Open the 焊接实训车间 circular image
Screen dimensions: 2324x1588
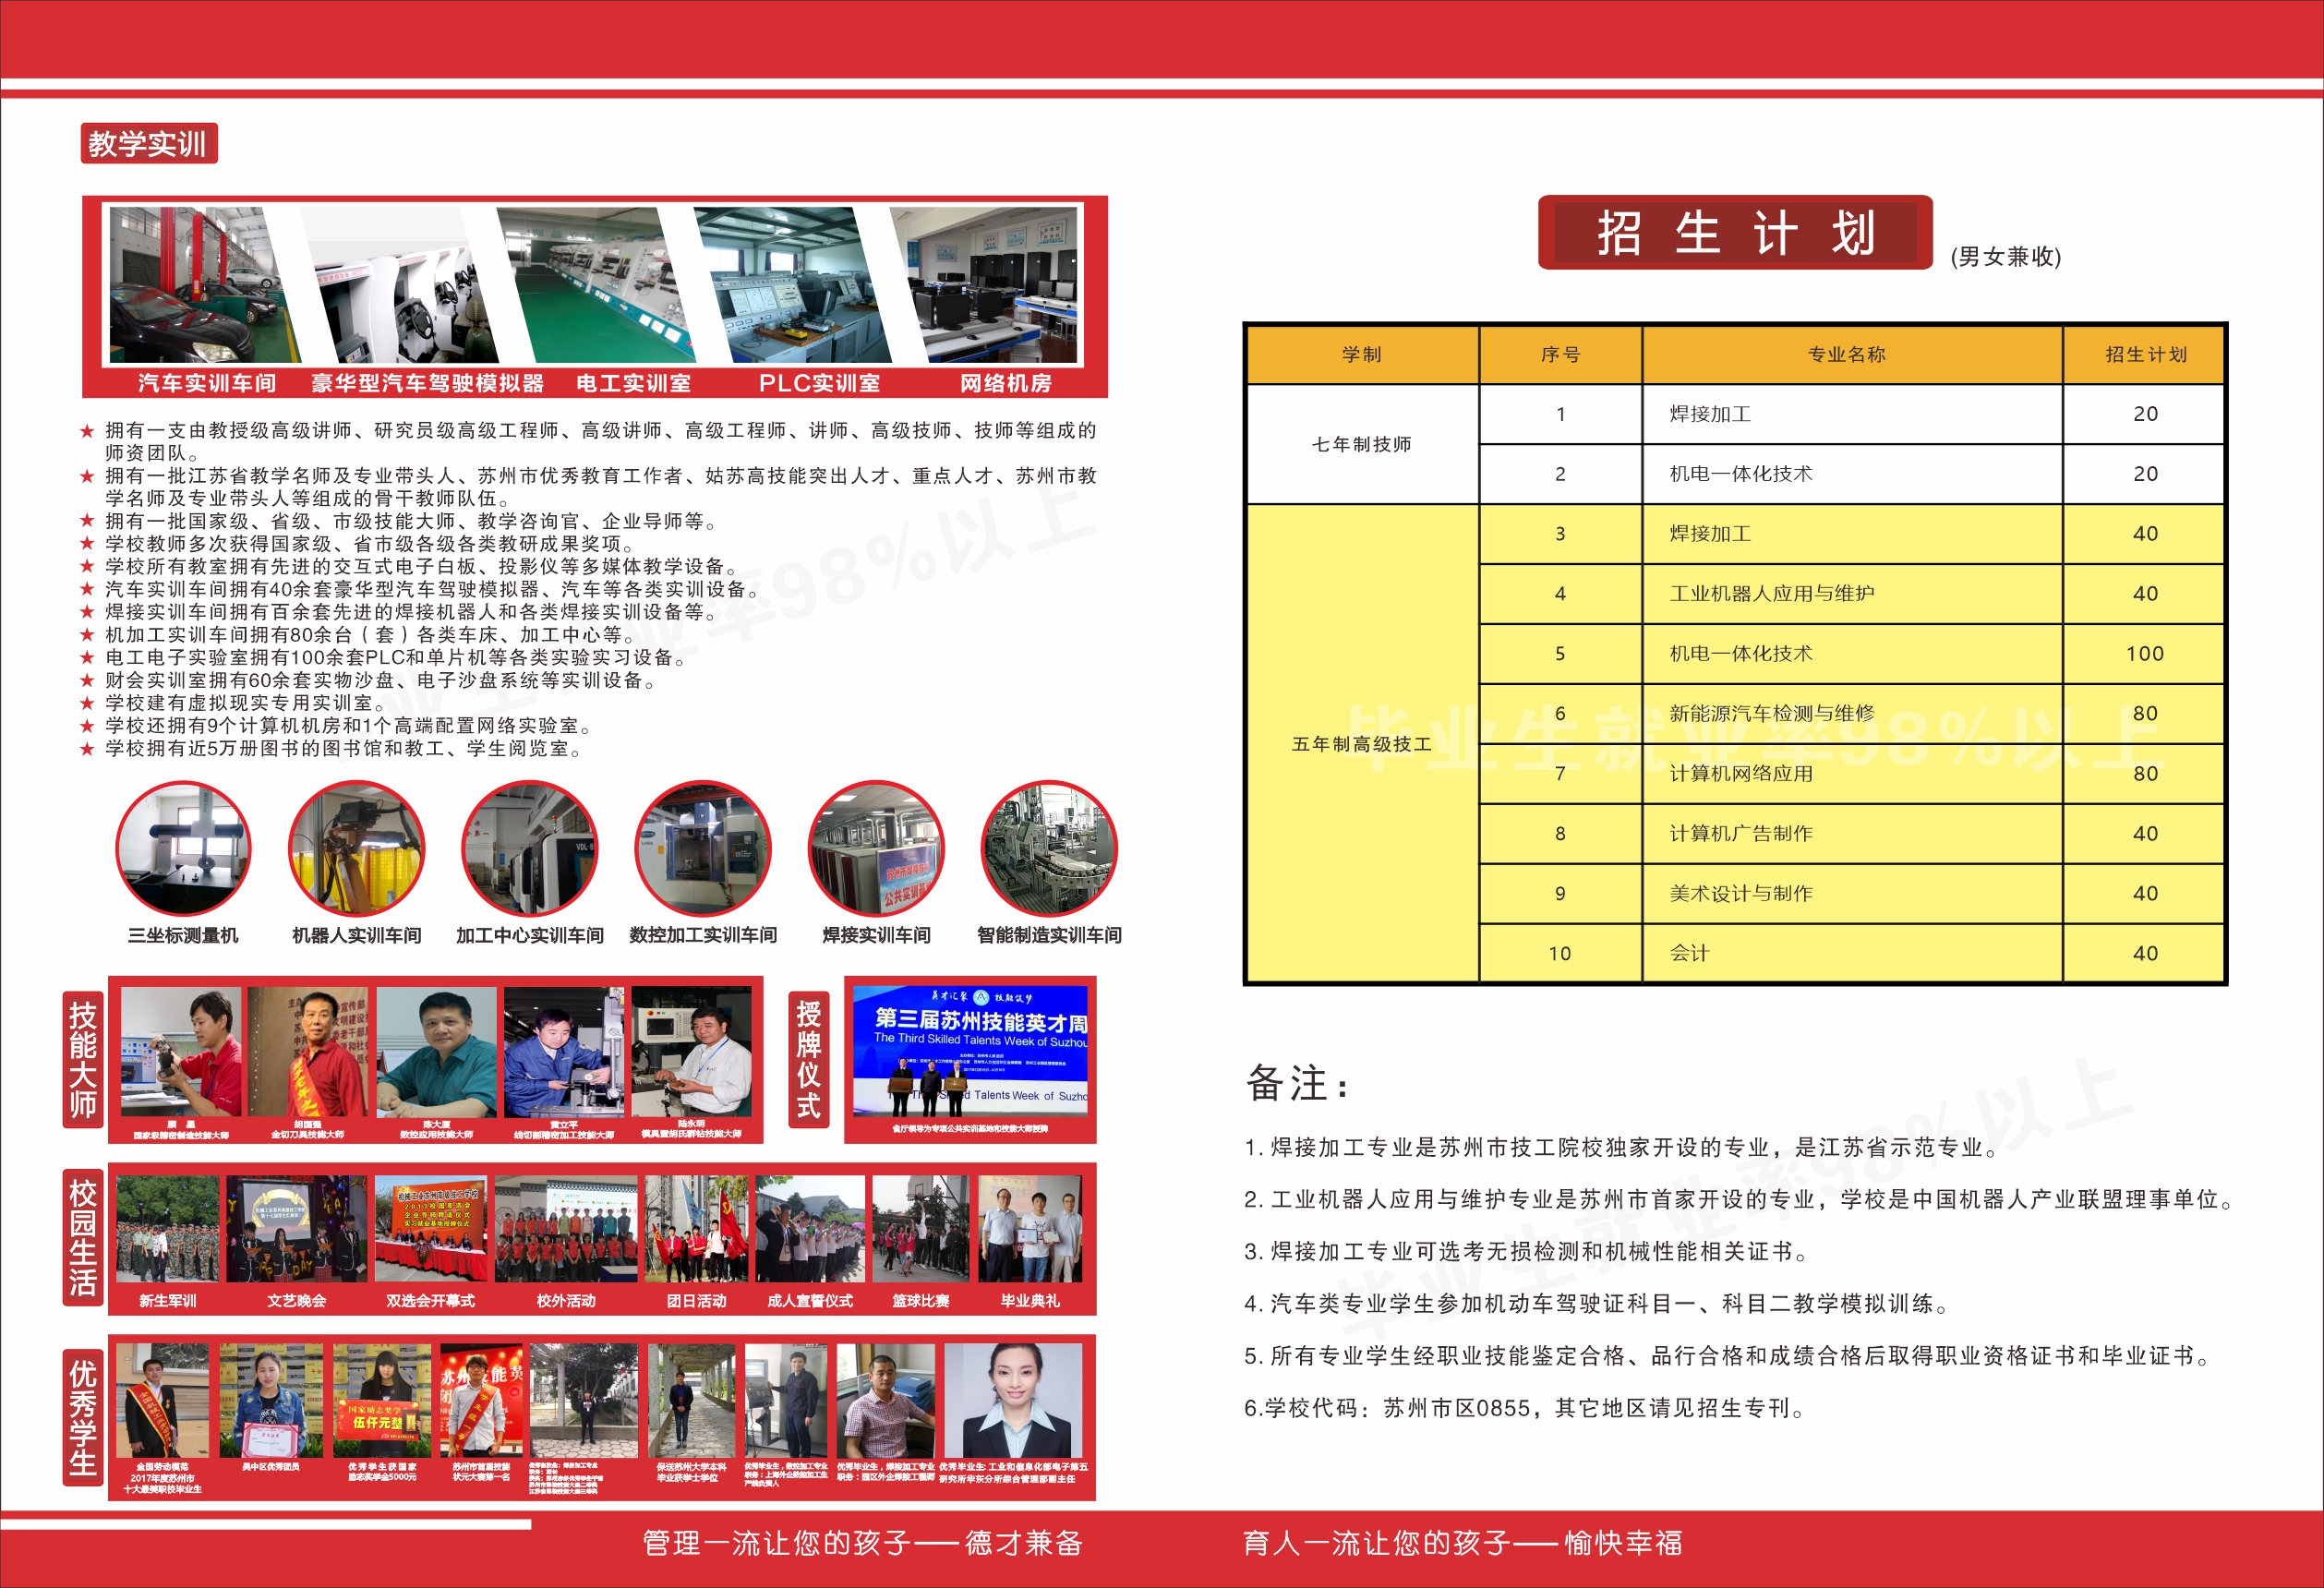[876, 848]
